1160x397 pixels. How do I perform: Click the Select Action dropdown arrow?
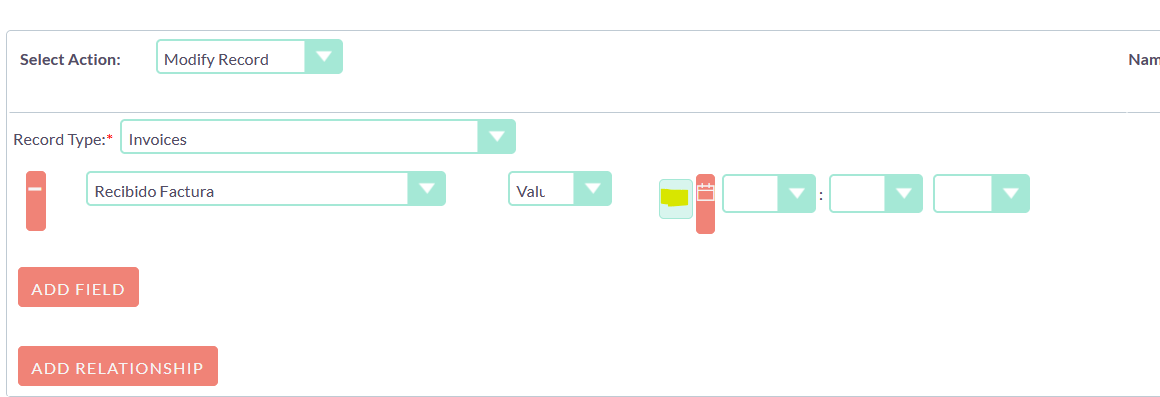pyautogui.click(x=324, y=56)
